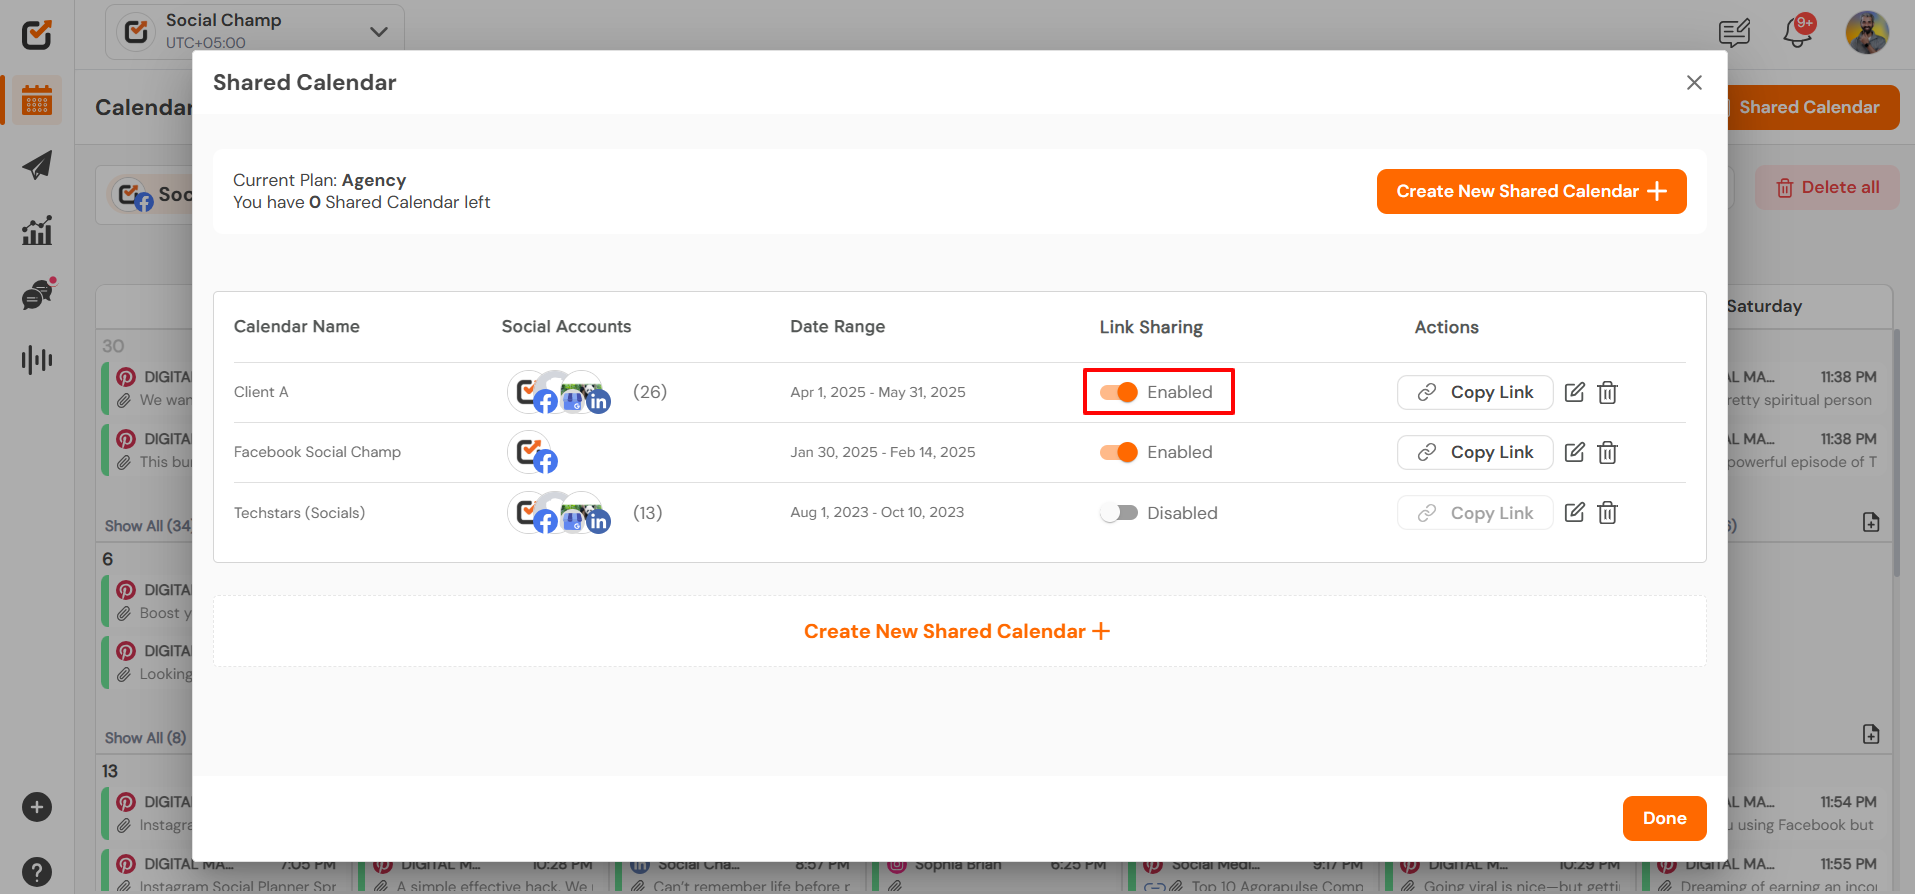
Task: Click the (26) accounts count
Action: 650,392
